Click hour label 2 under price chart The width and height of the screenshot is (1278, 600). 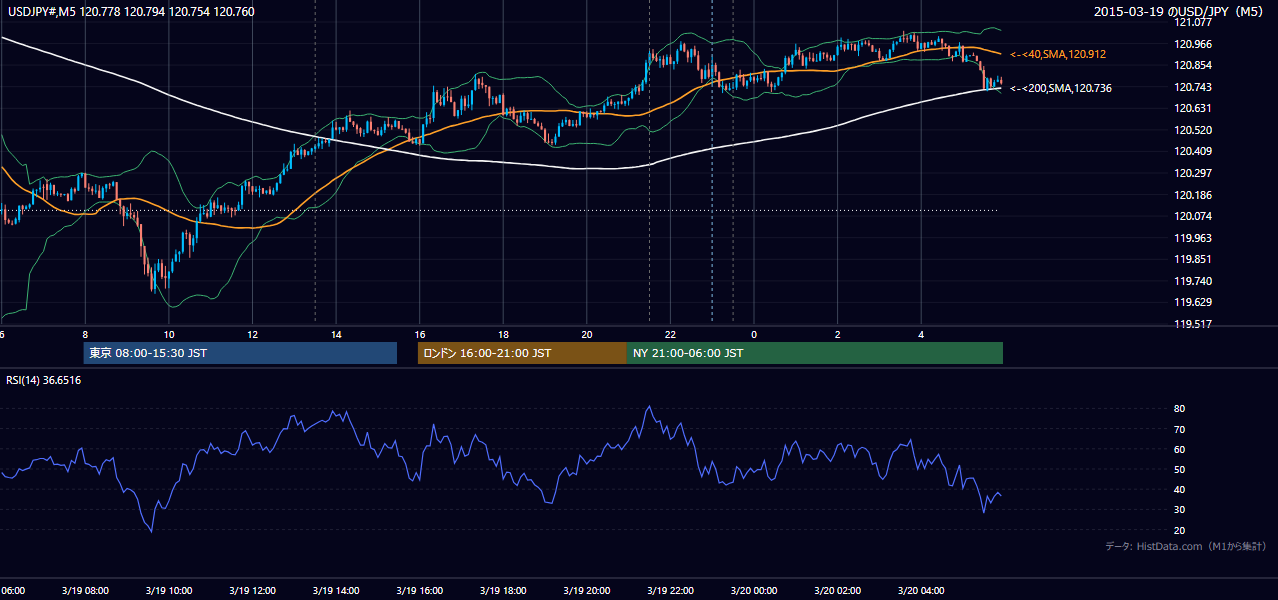tap(838, 335)
